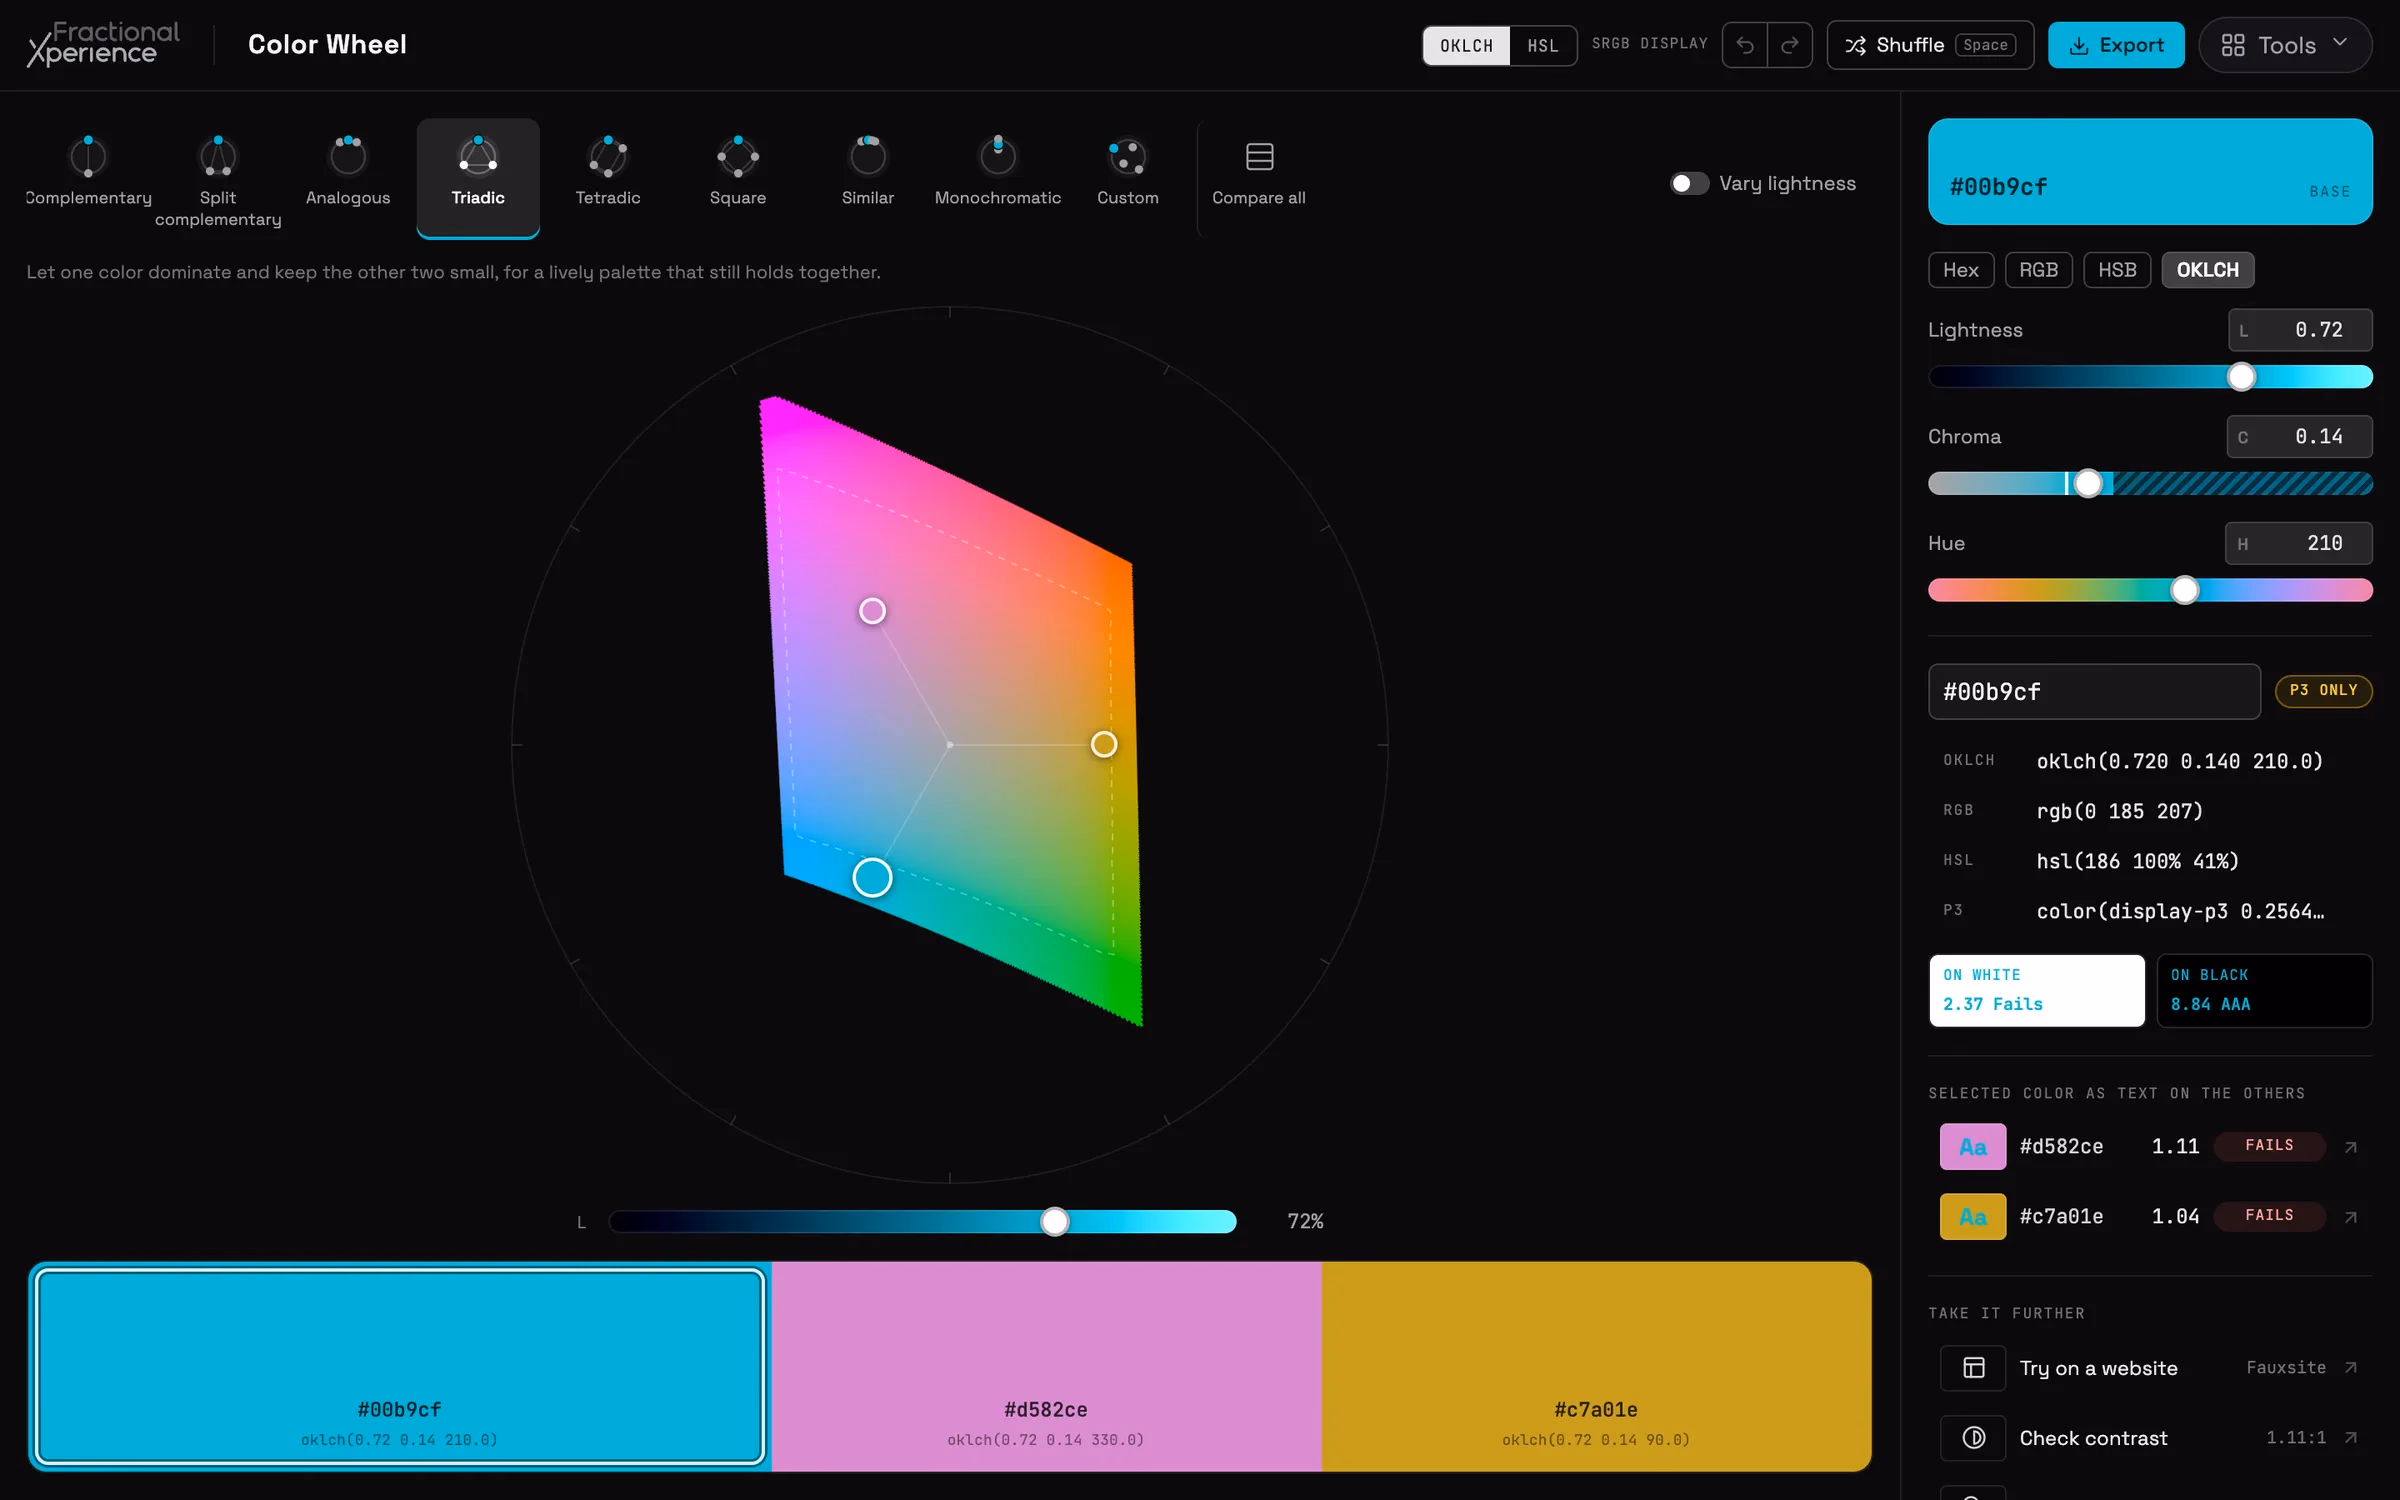Select the Complementary harmony icon
This screenshot has width=2400, height=1500.
pyautogui.click(x=88, y=156)
